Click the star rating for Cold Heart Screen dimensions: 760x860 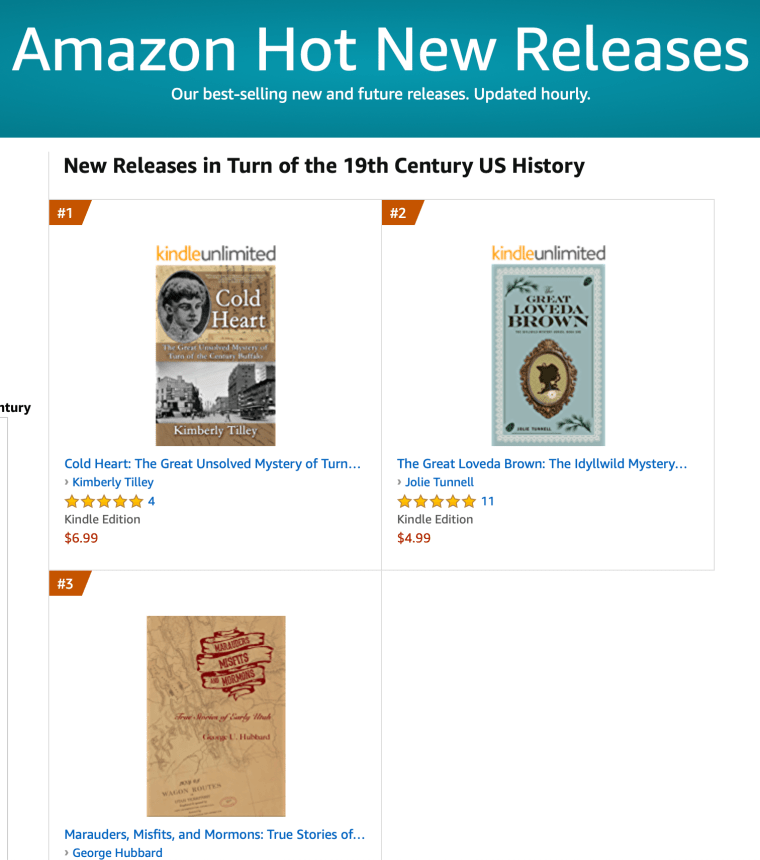click(x=104, y=501)
